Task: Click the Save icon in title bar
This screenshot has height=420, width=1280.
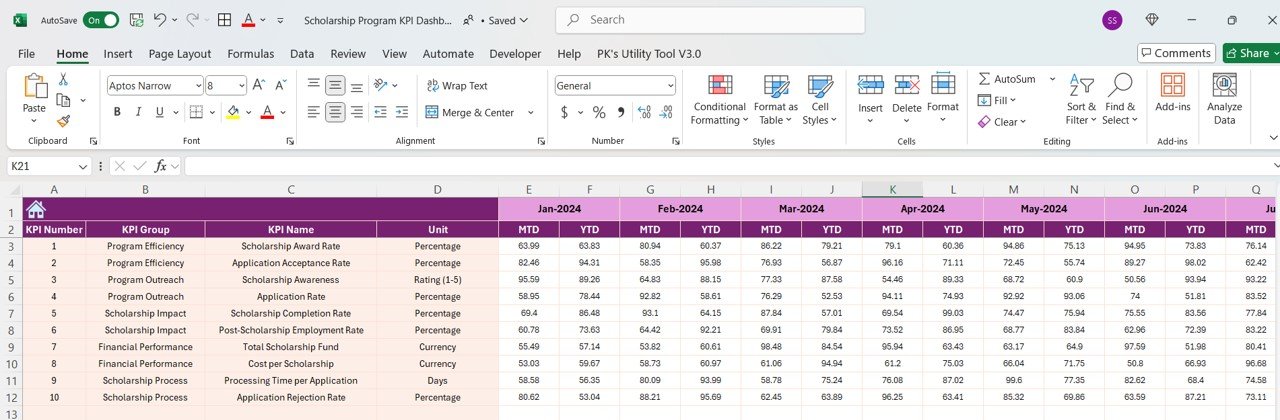Action: (x=136, y=20)
